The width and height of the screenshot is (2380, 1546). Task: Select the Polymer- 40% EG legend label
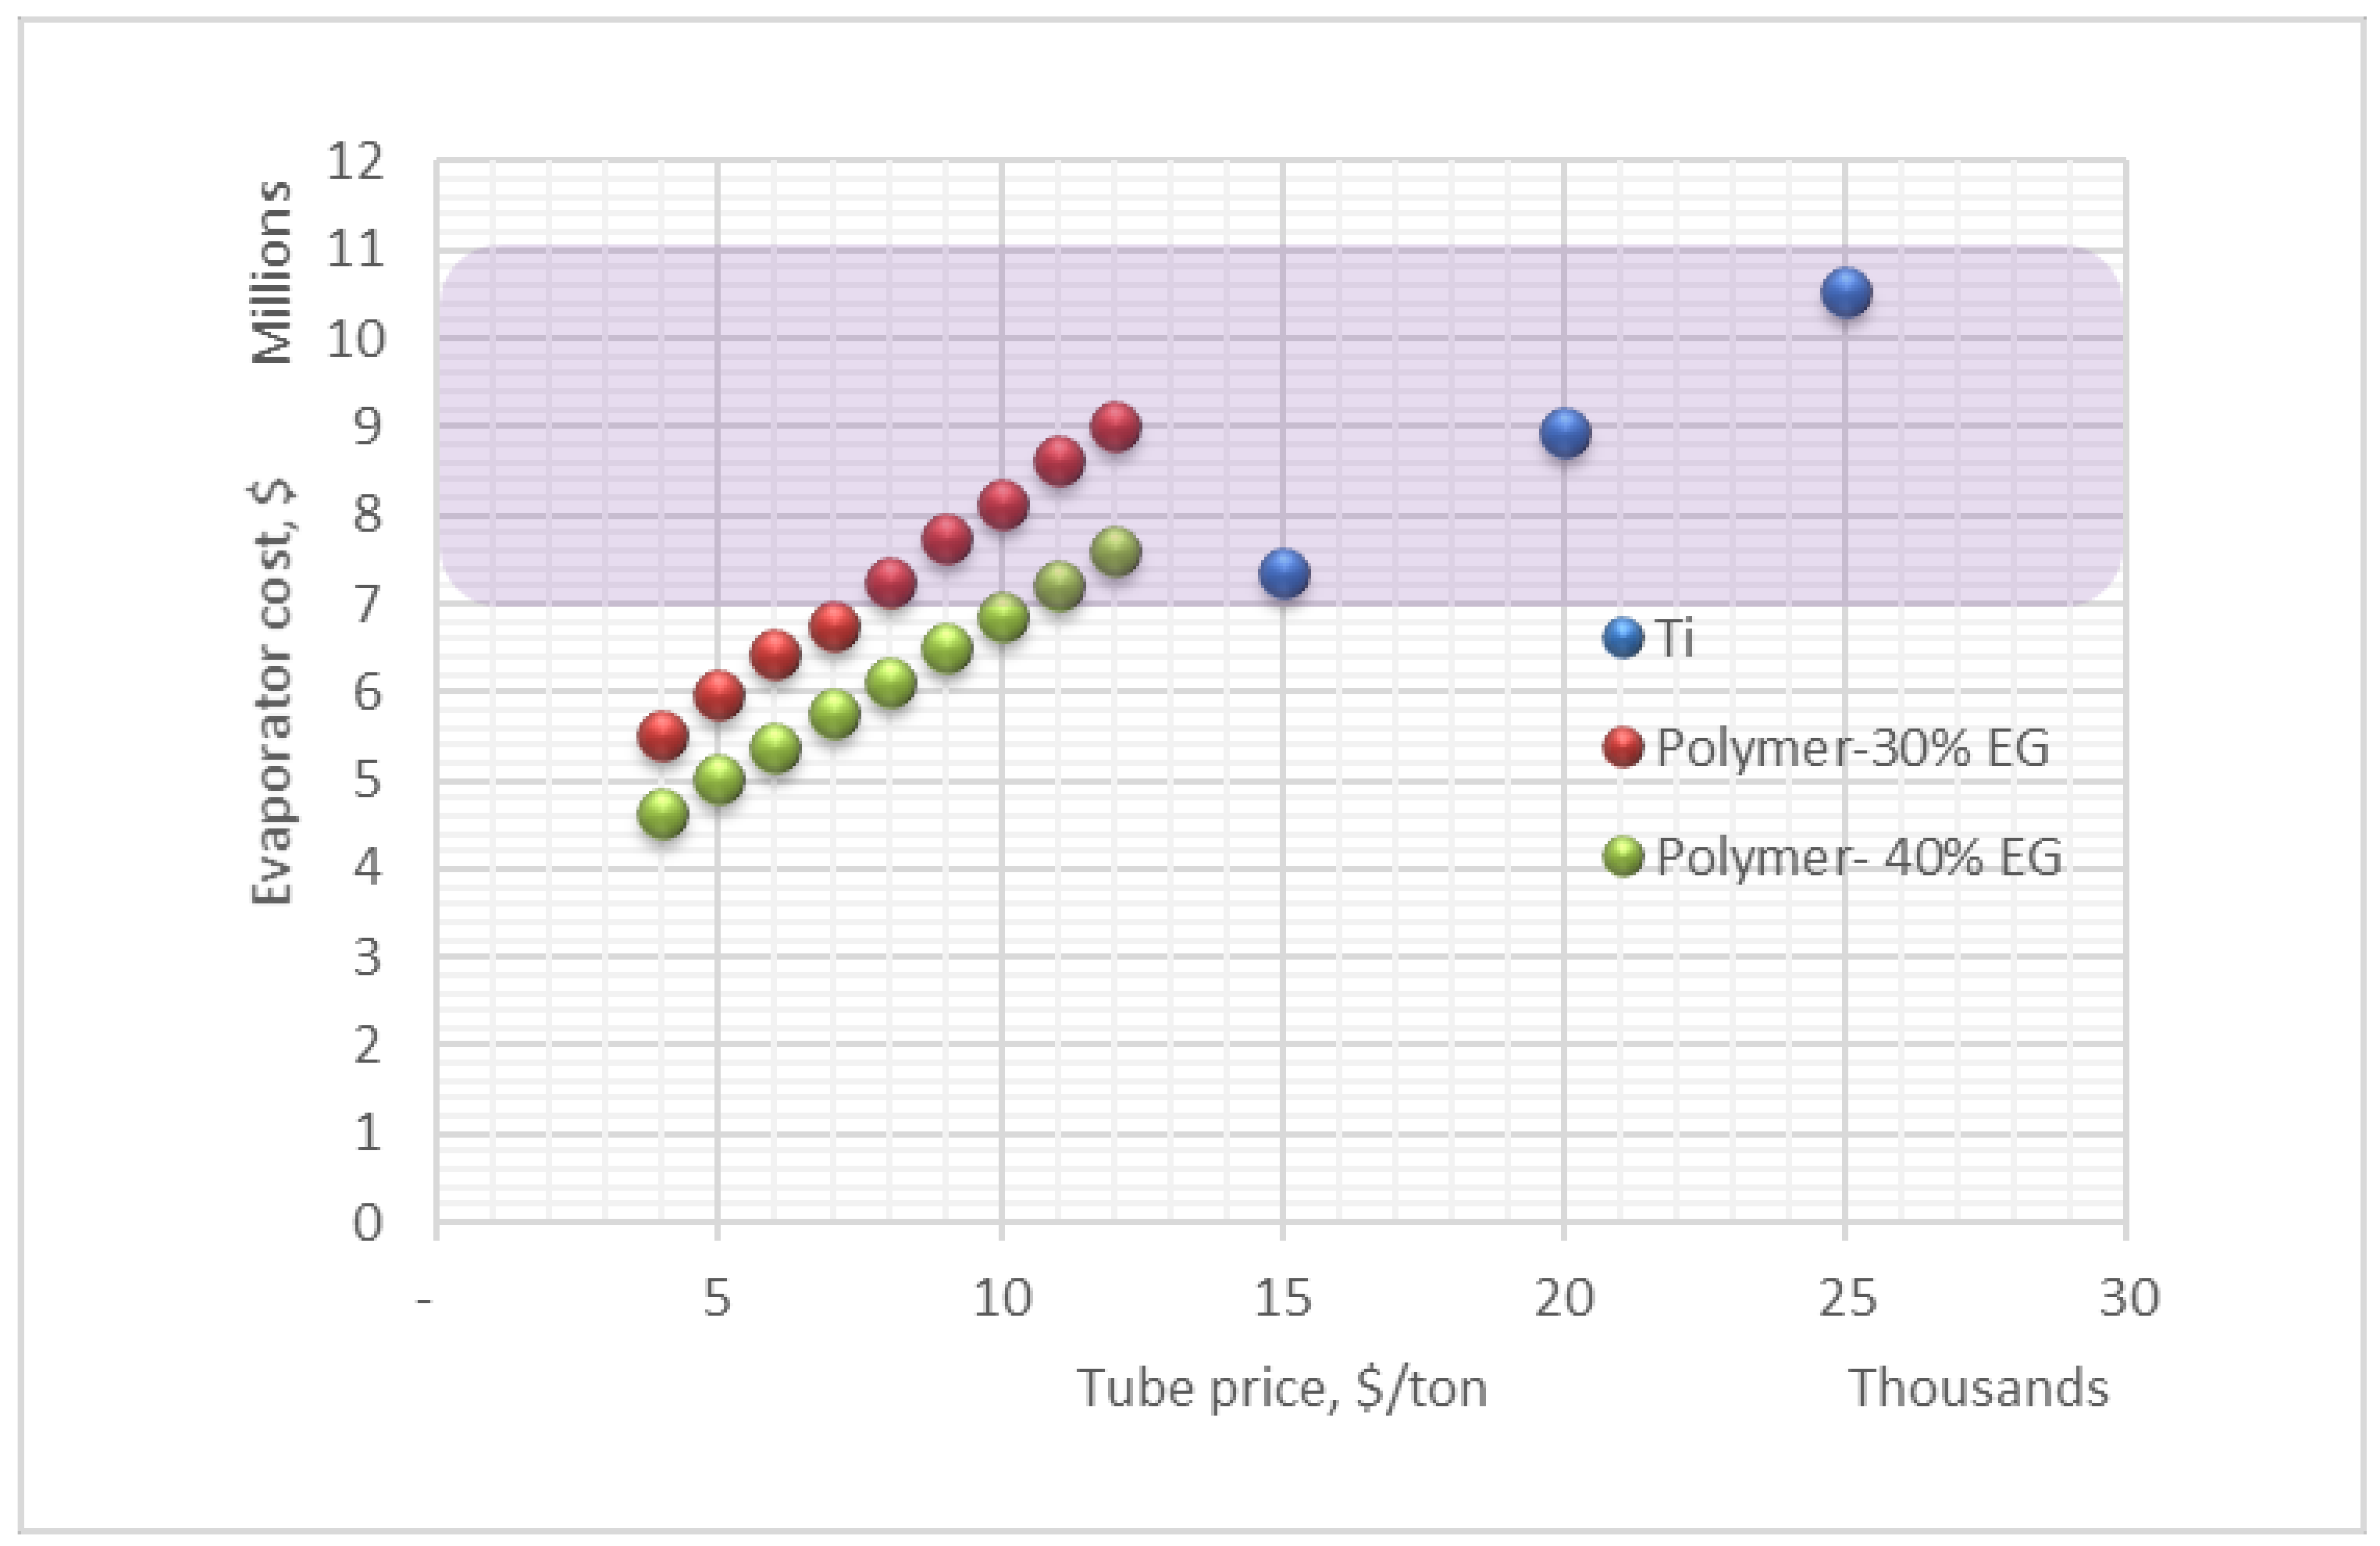(1858, 856)
